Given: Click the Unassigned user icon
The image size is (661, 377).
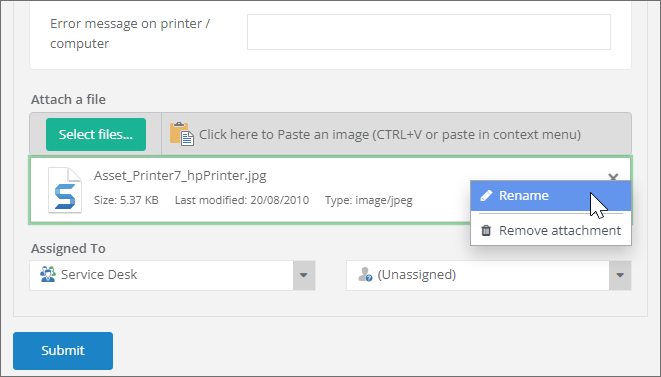Looking at the screenshot, I should [x=365, y=275].
